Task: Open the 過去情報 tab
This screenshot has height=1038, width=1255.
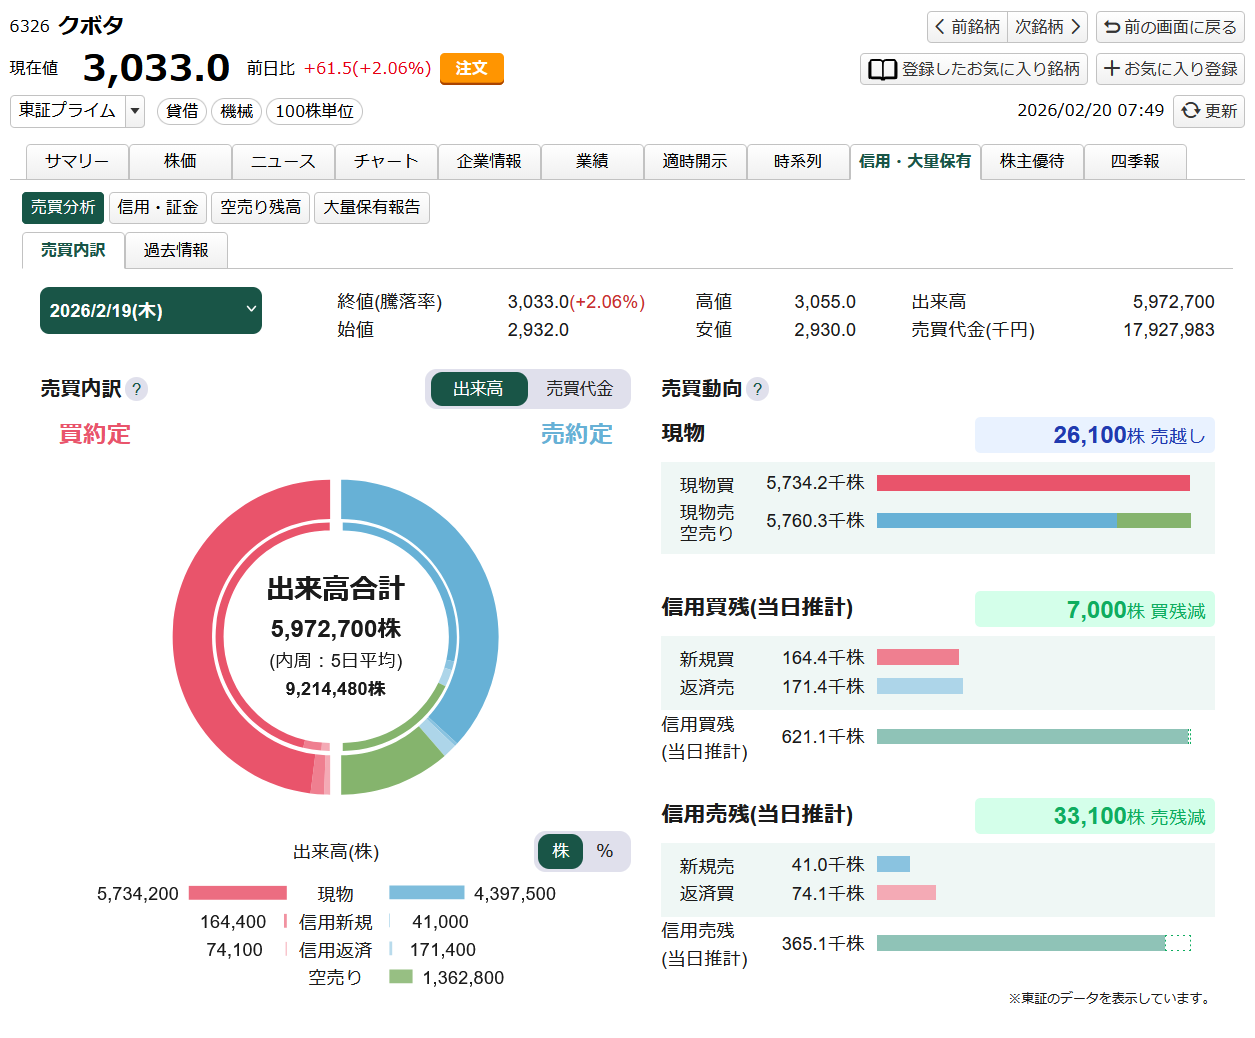Action: click(176, 250)
